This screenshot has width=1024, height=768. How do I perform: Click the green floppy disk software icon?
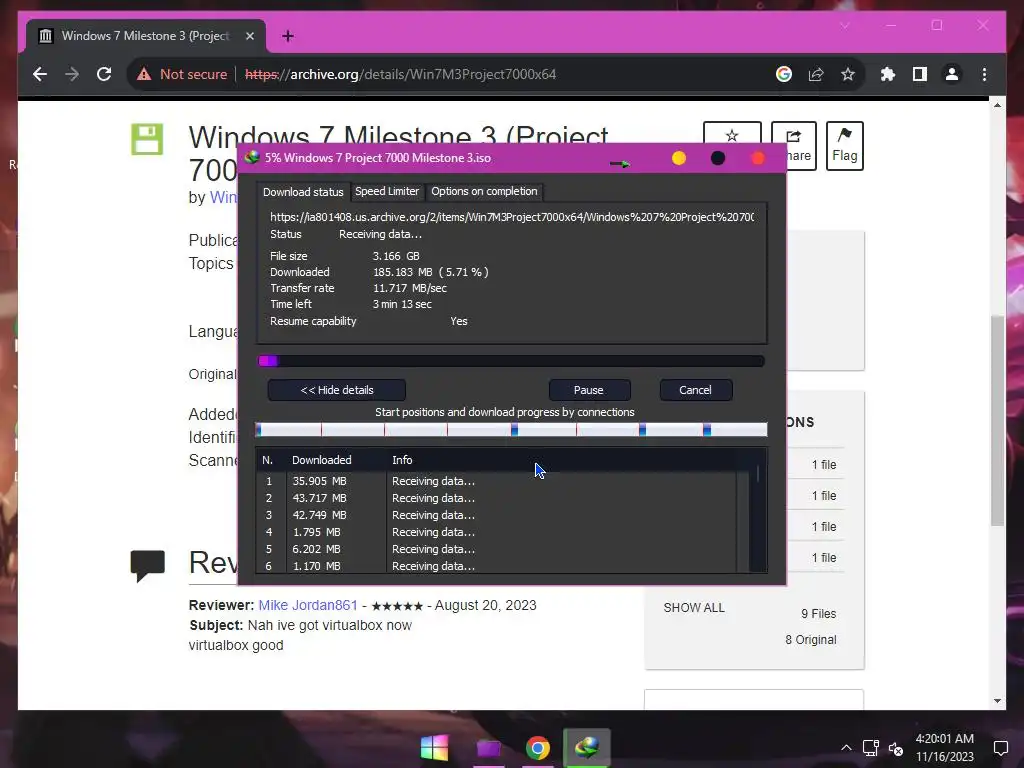(147, 139)
